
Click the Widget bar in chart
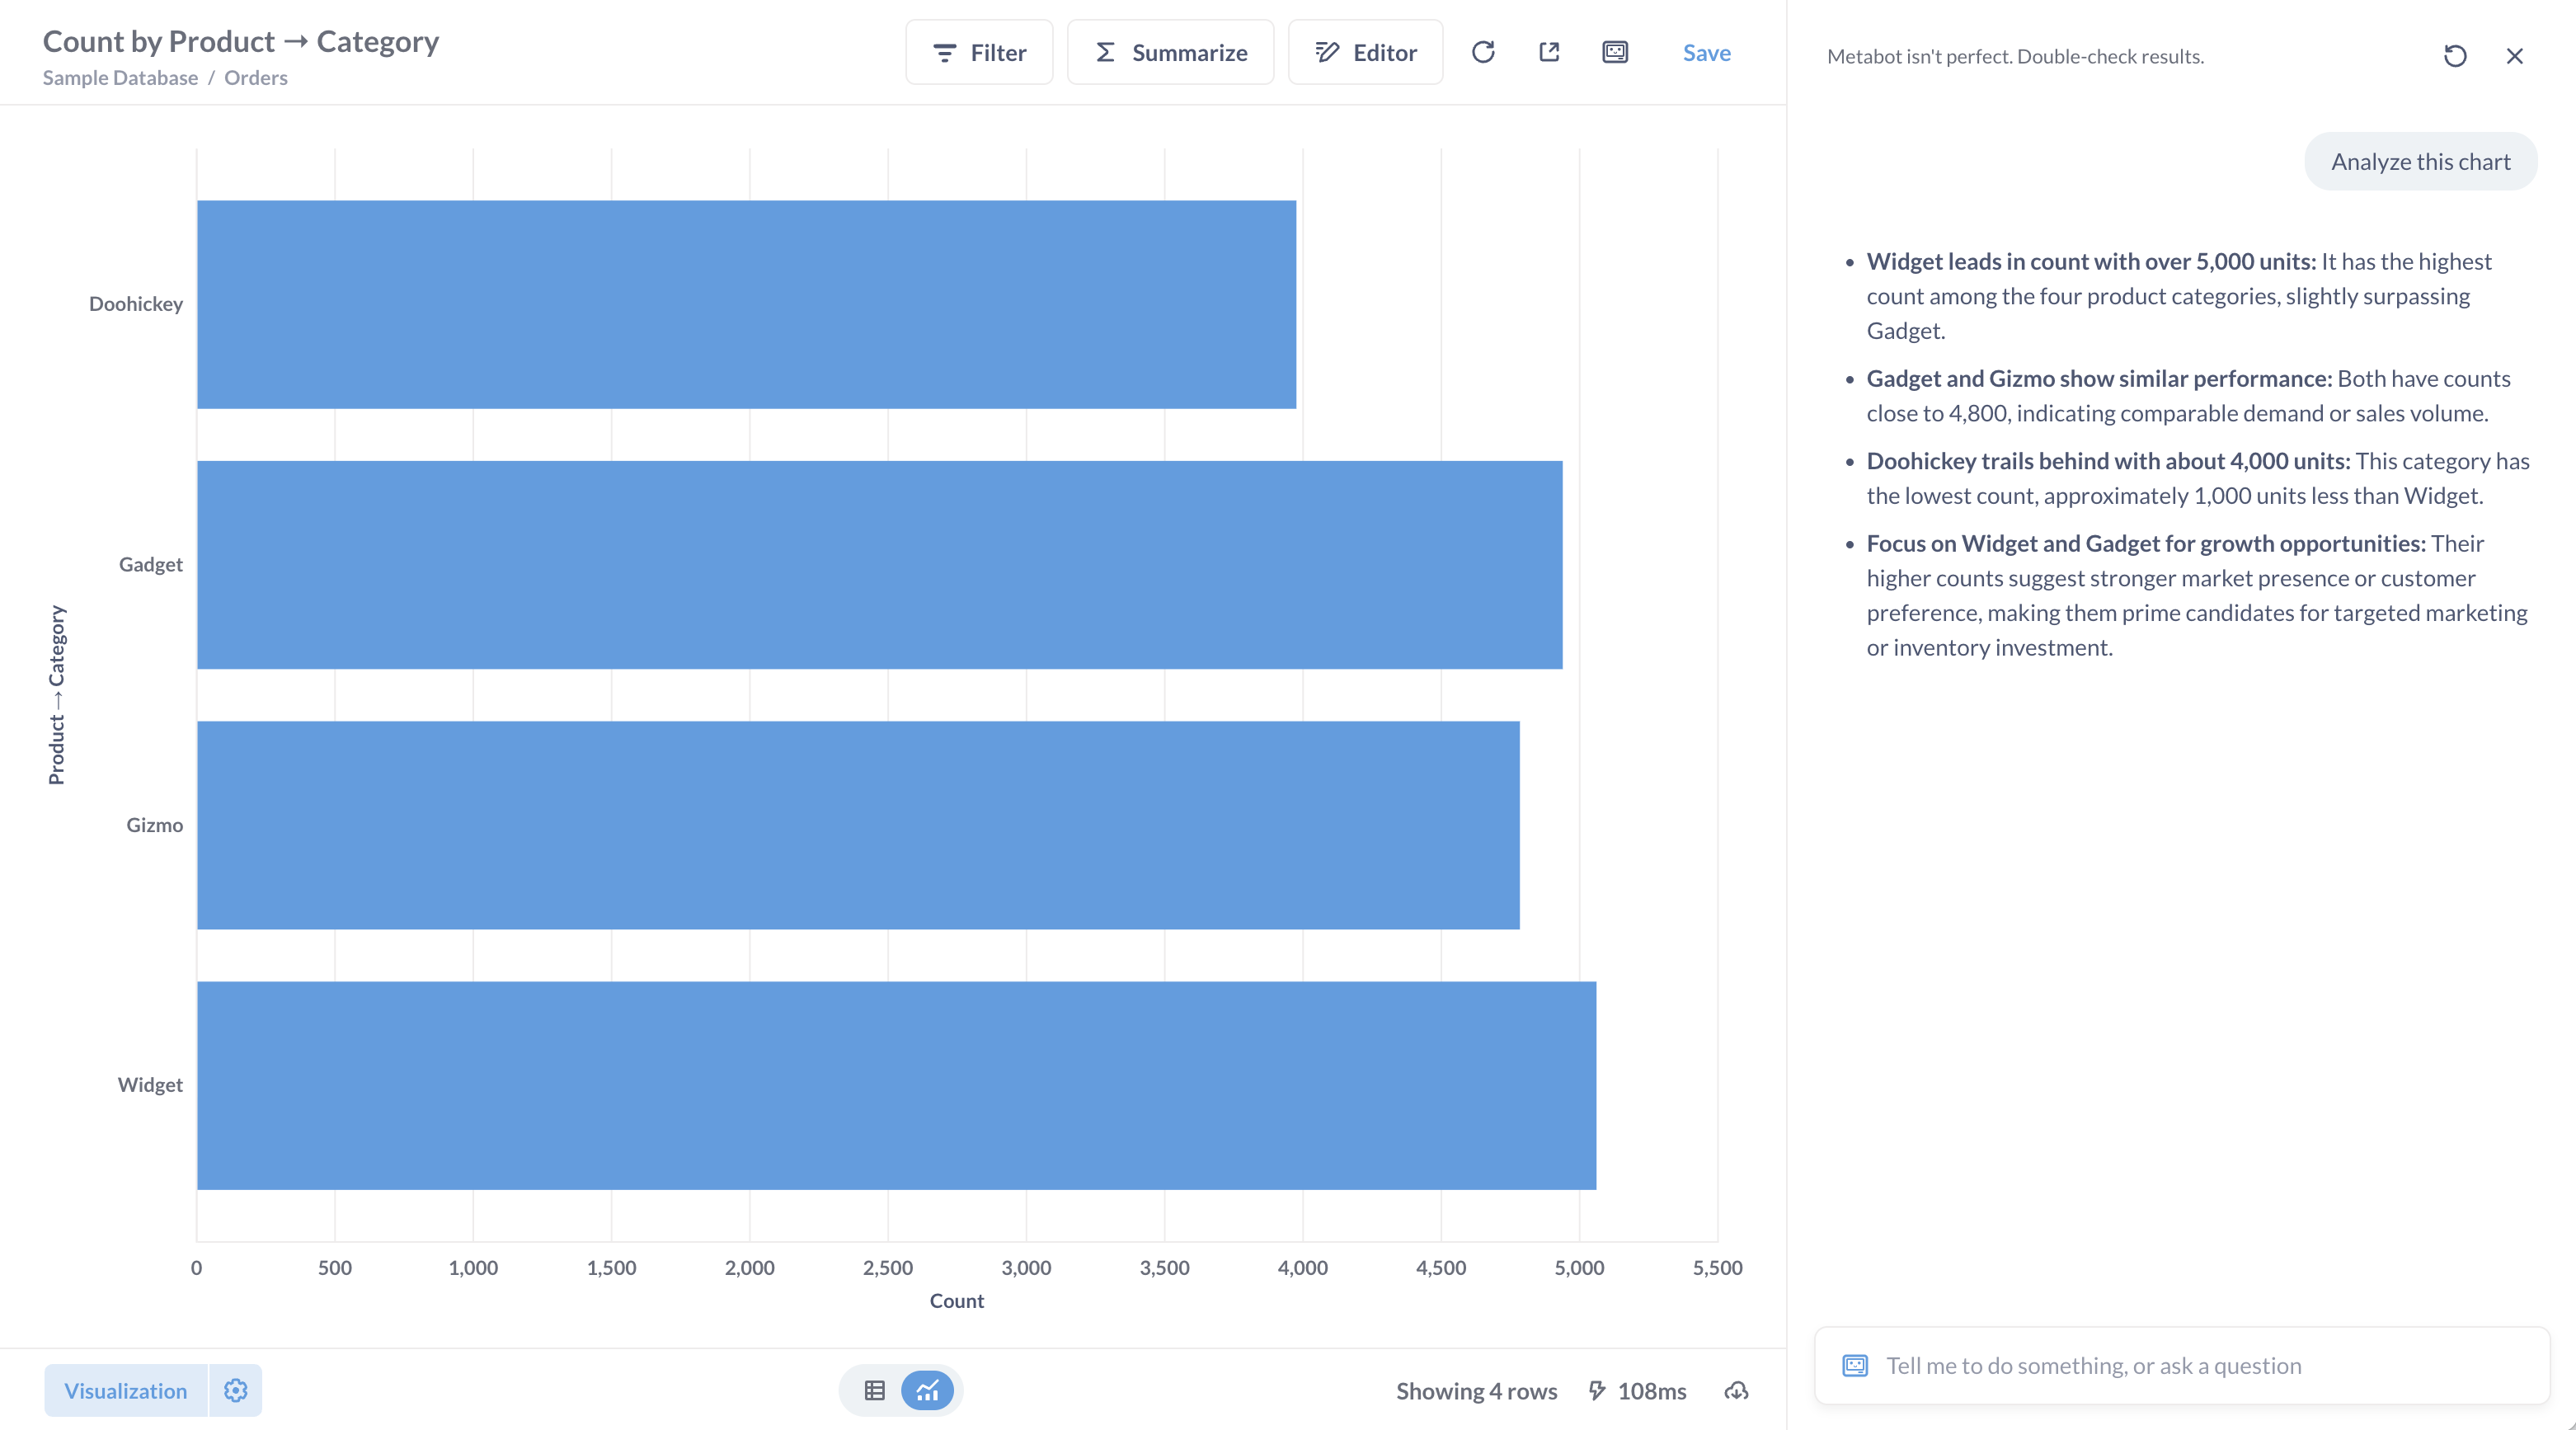click(895, 1085)
